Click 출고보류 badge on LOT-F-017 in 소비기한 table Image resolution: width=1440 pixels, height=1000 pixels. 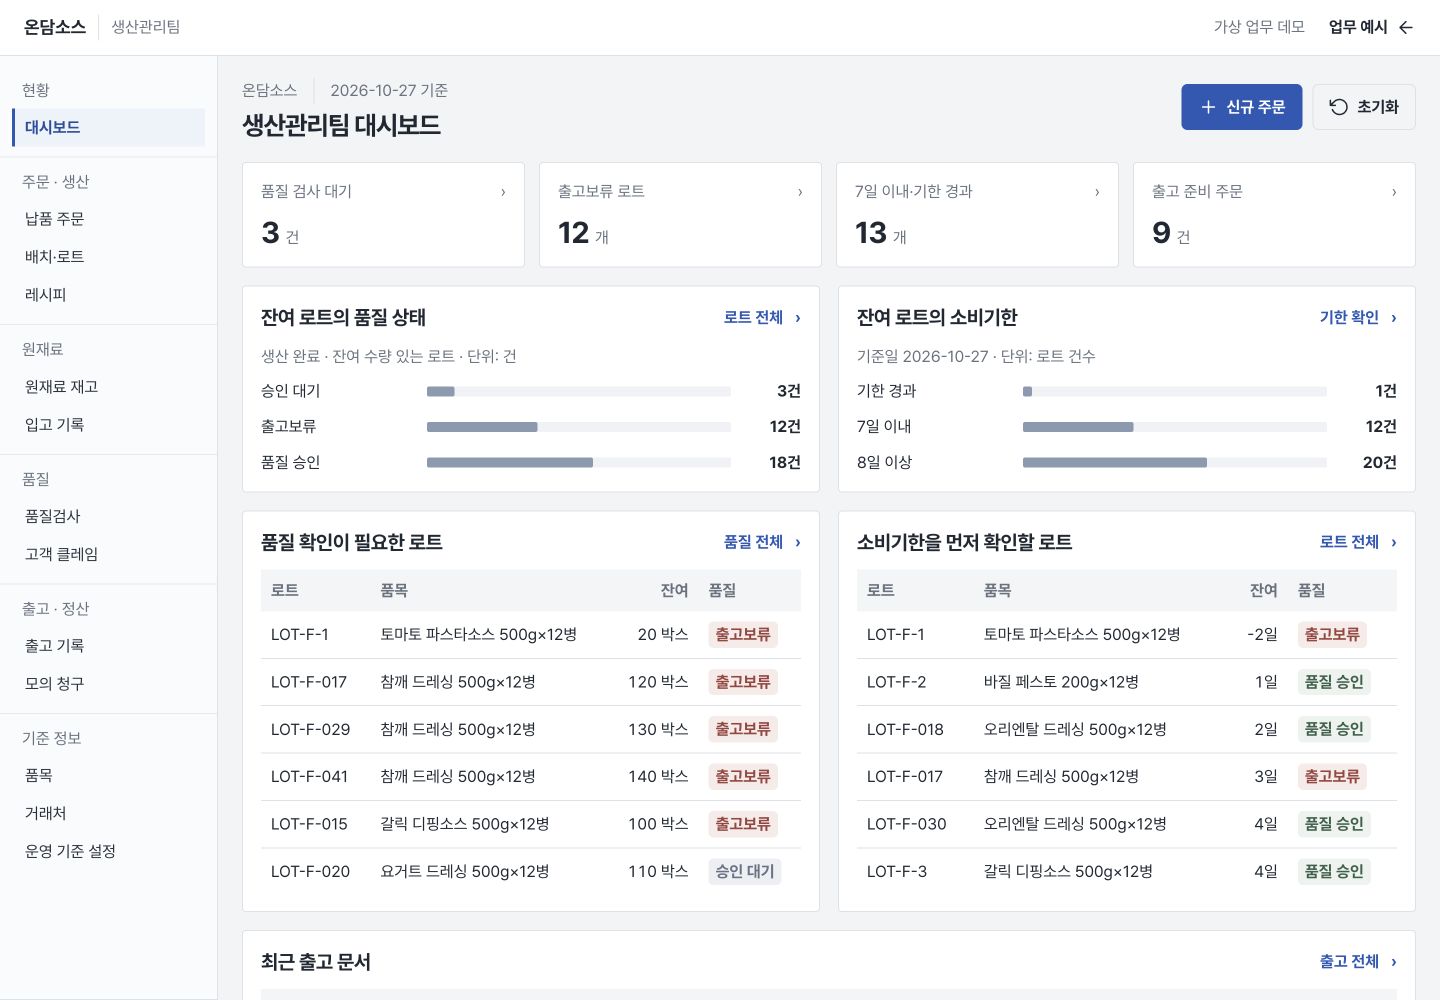1332,777
